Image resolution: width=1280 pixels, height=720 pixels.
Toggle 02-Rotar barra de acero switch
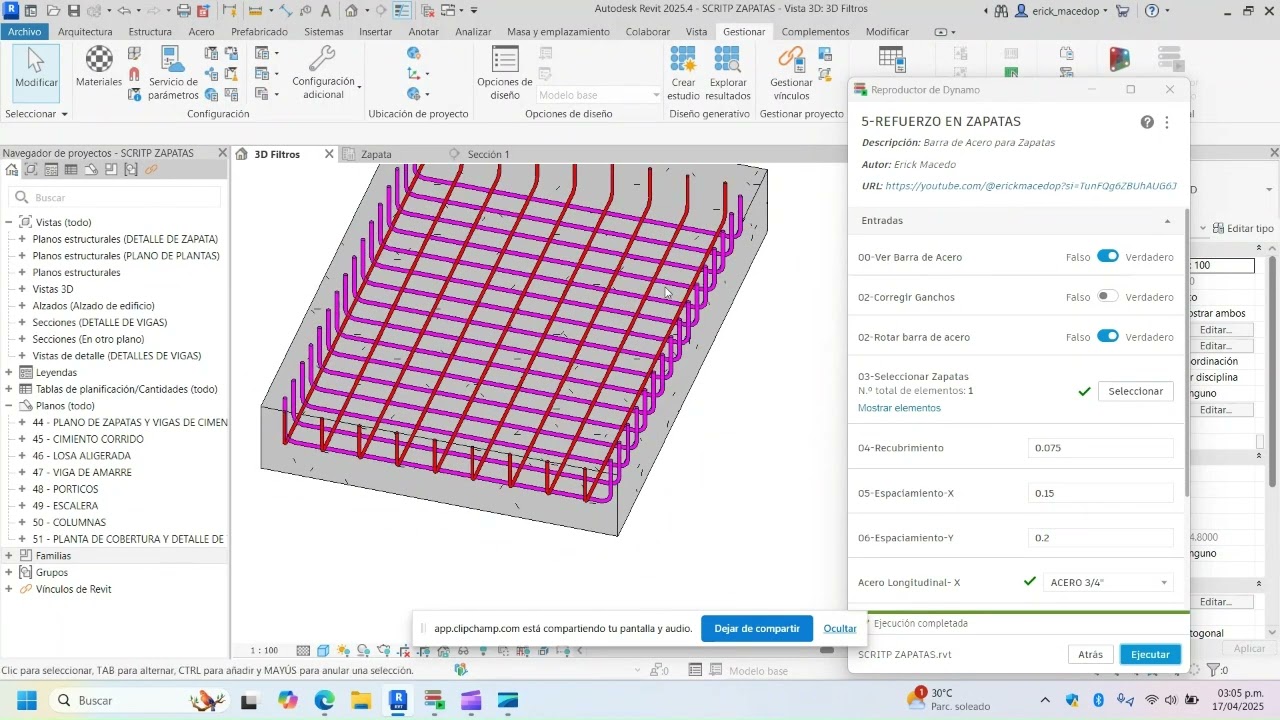point(1108,336)
